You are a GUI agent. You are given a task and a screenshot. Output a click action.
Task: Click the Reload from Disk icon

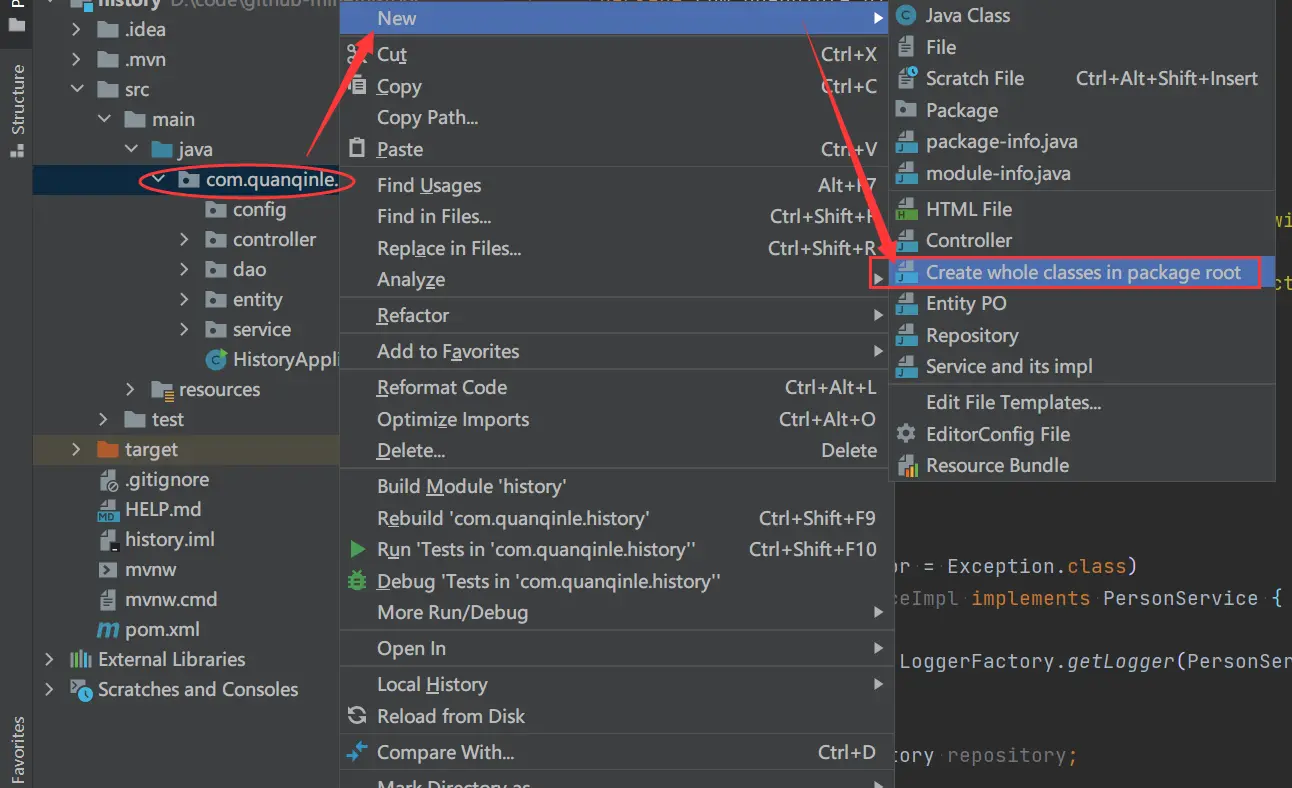point(357,716)
